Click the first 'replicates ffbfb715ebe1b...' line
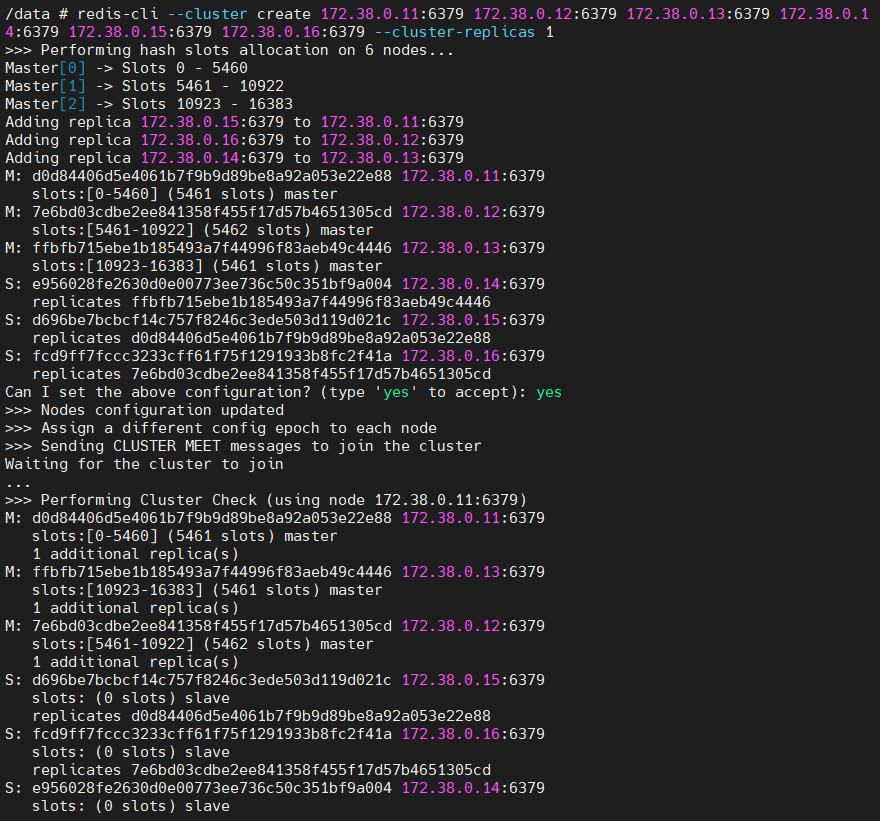 [261, 302]
